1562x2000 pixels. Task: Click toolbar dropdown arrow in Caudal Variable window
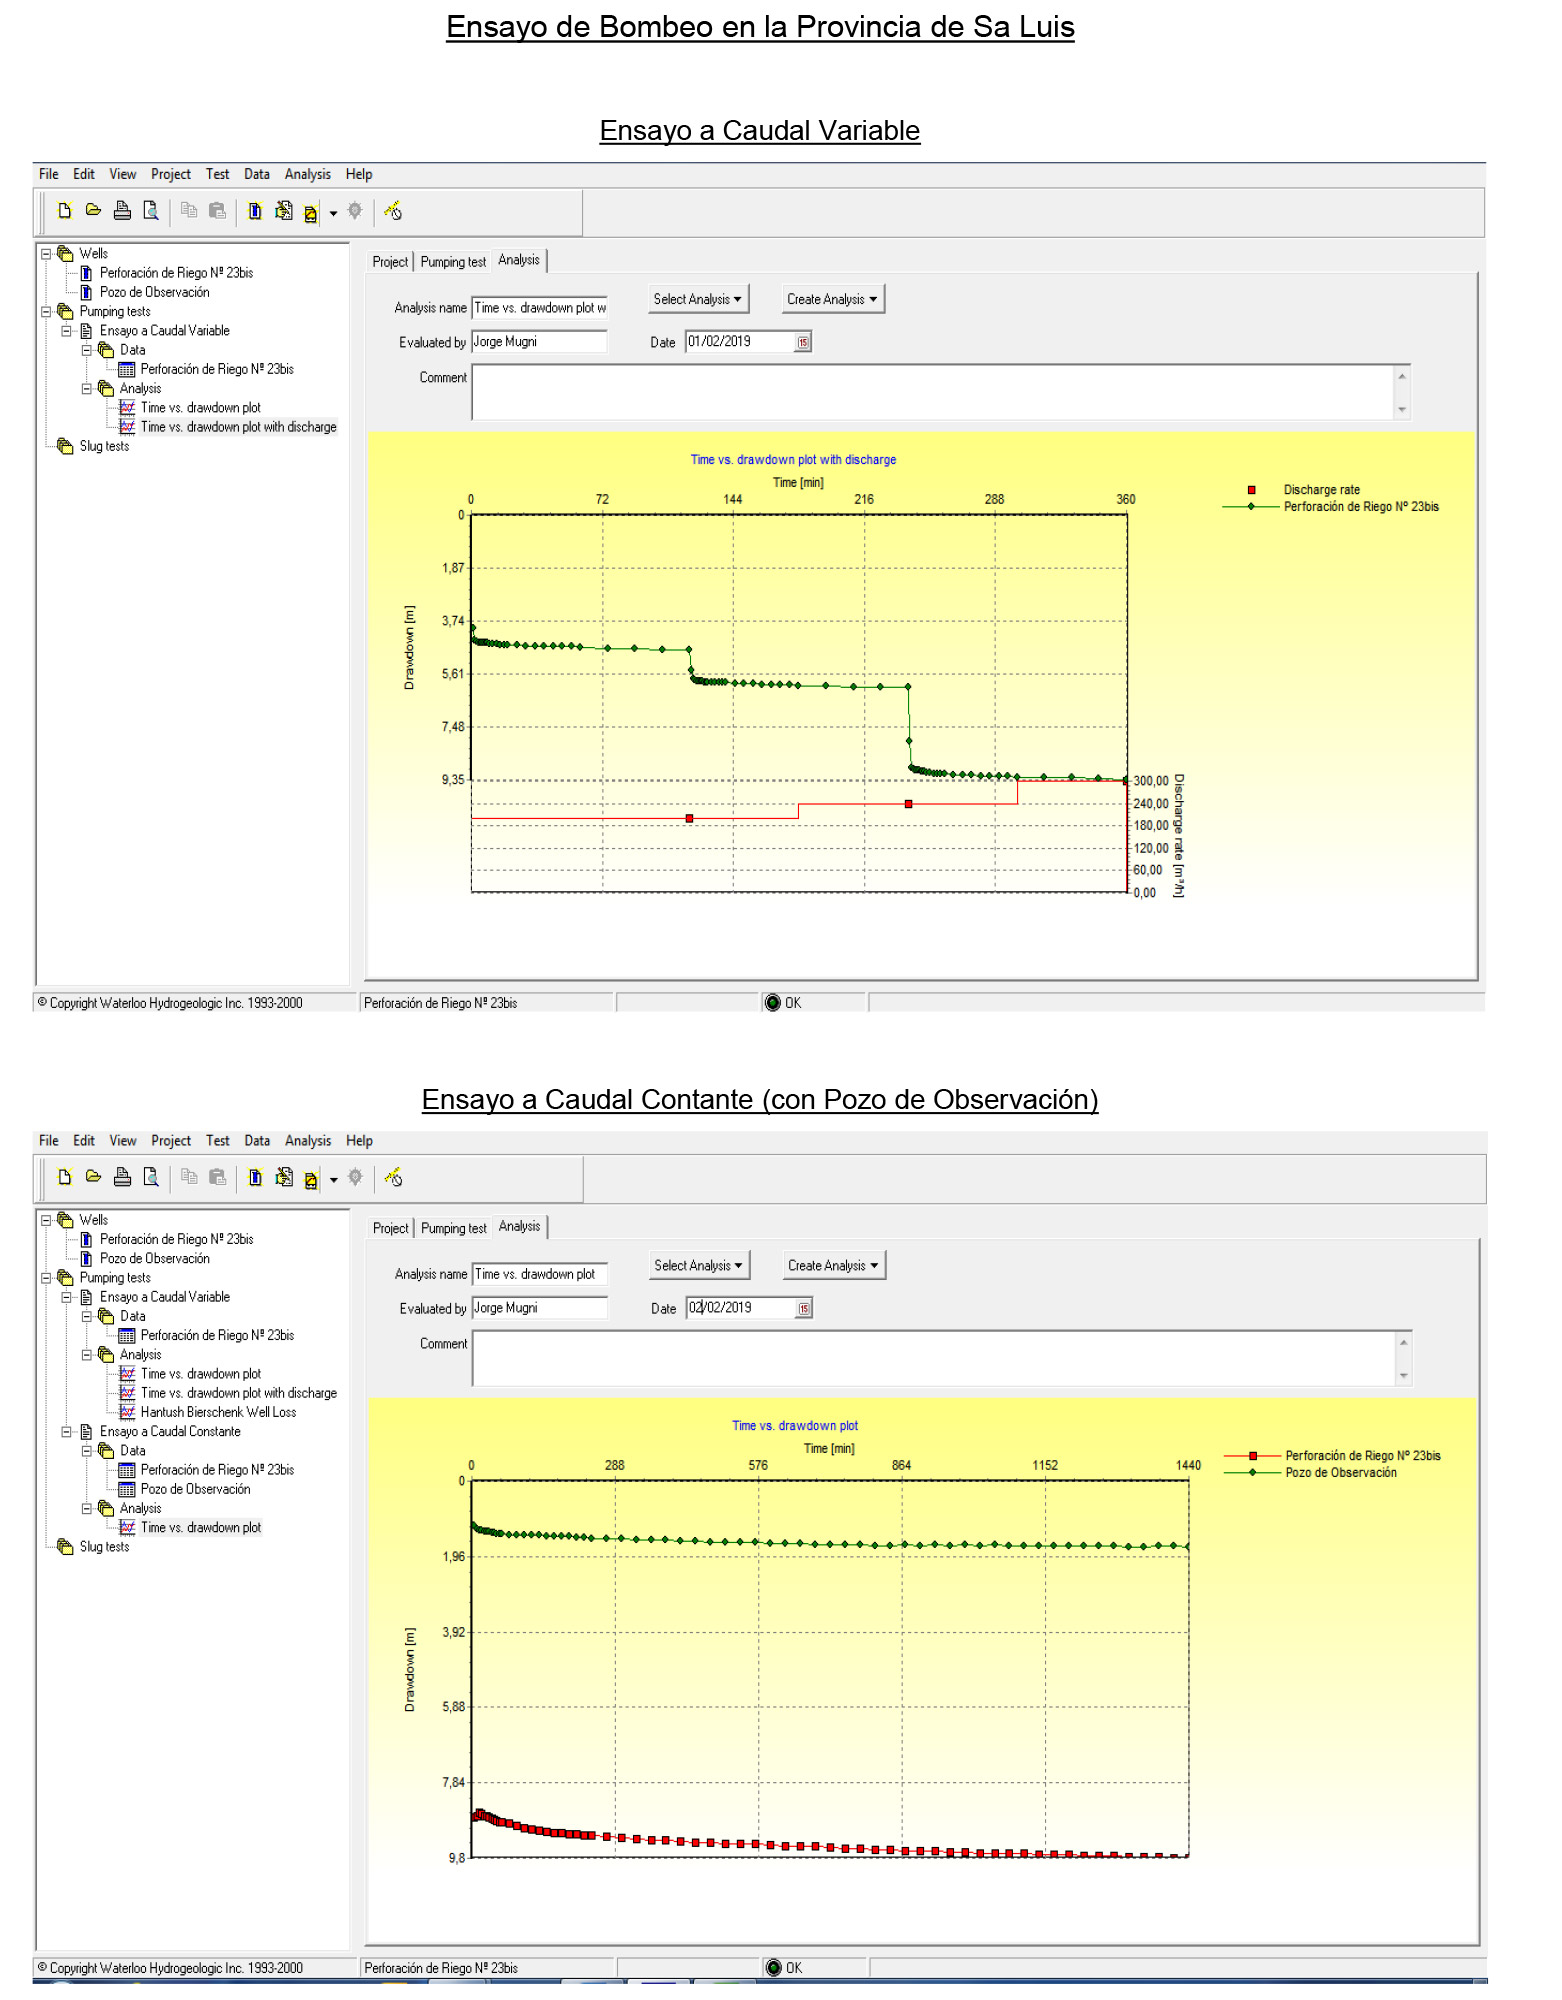coord(333,213)
